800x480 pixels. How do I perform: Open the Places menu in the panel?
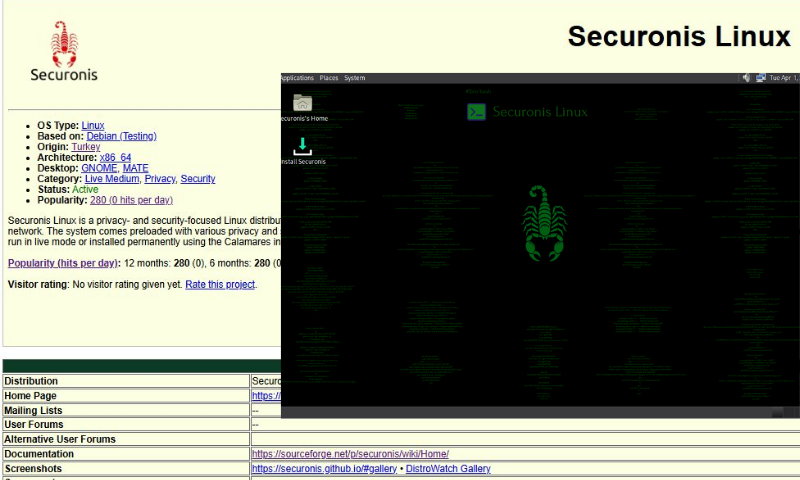[329, 78]
